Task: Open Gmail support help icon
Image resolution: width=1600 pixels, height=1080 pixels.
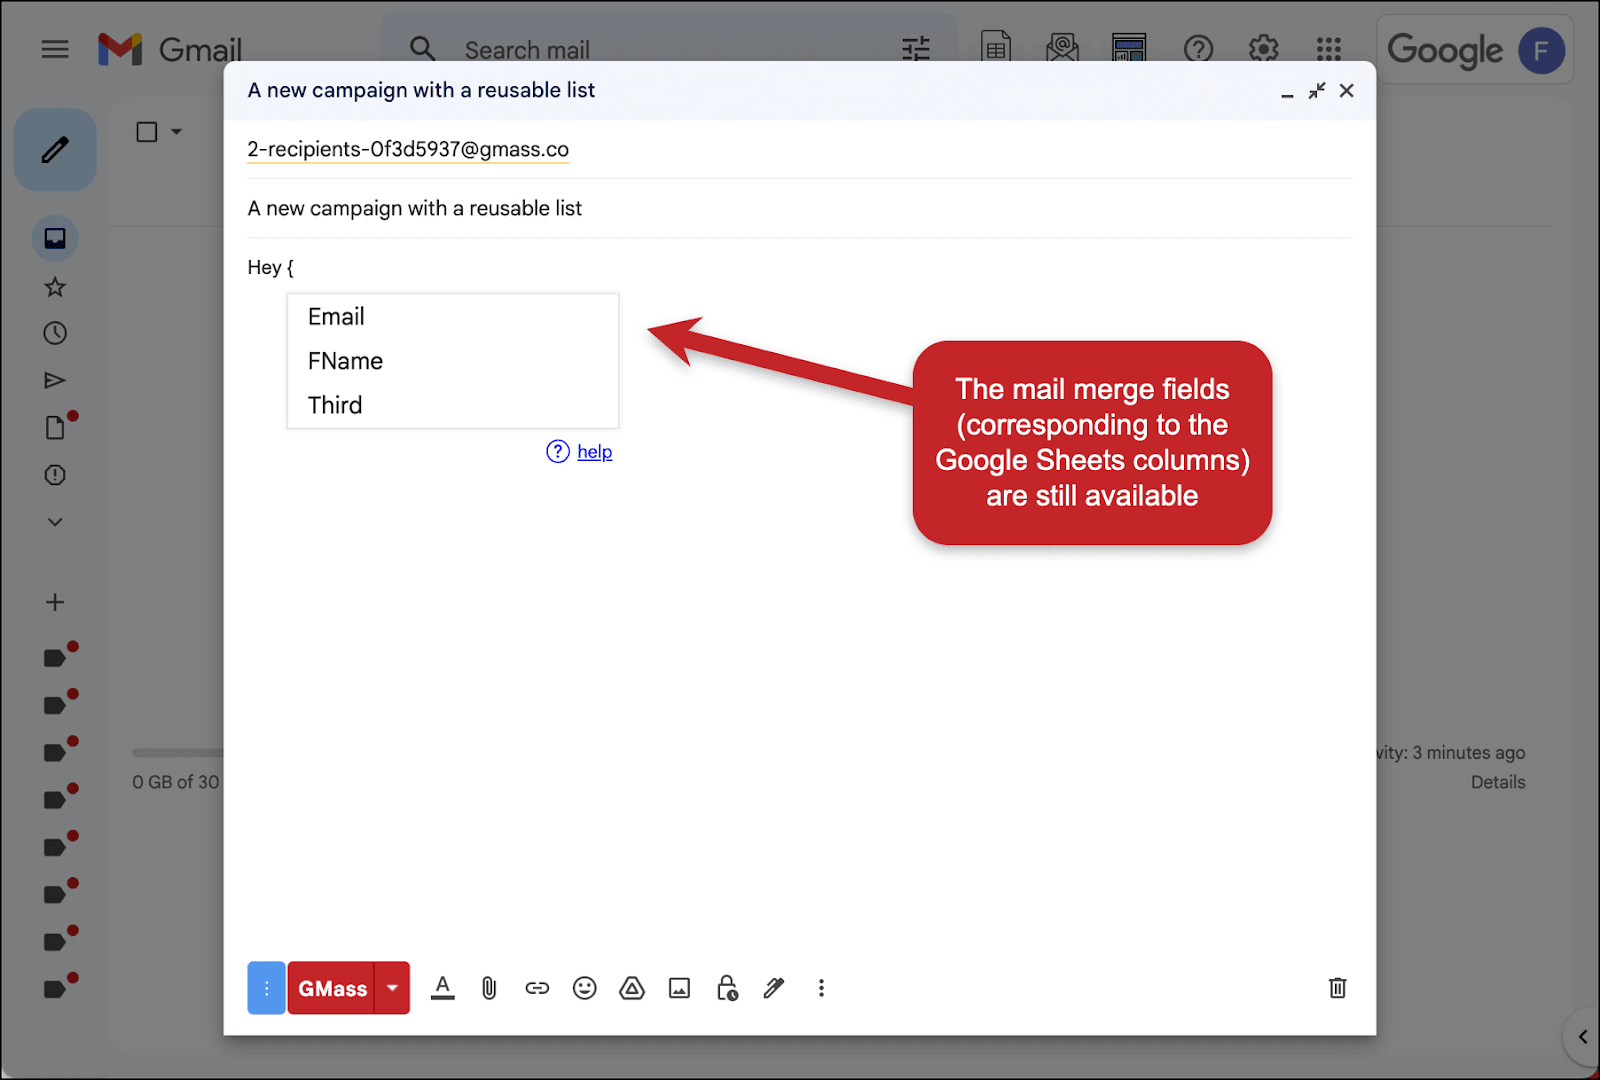Action: coord(1198,49)
